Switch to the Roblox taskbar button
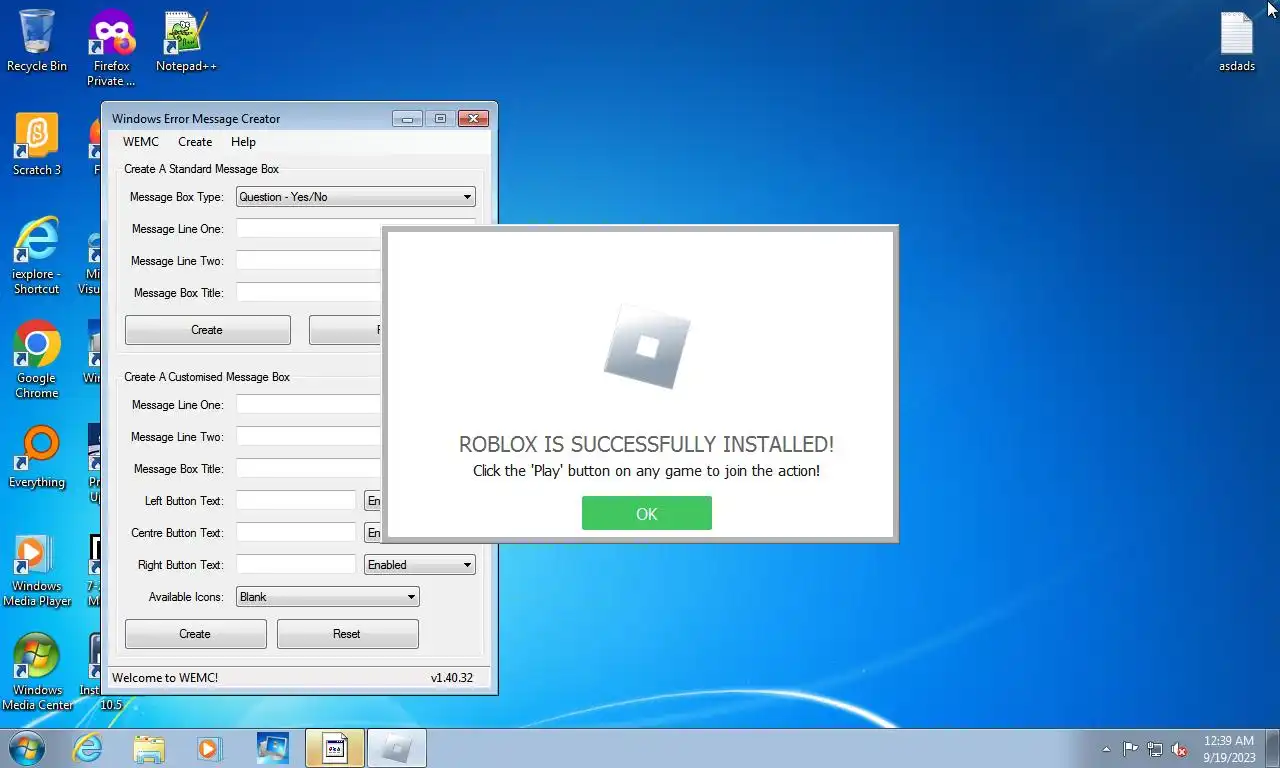Image resolution: width=1280 pixels, height=768 pixels. [x=397, y=748]
